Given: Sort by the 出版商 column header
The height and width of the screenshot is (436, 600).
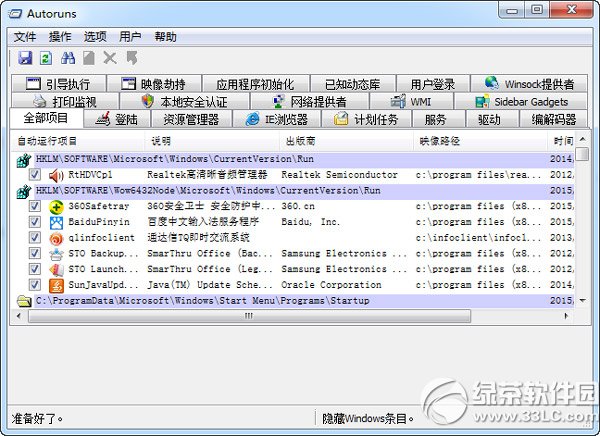Looking at the screenshot, I should pos(346,141).
